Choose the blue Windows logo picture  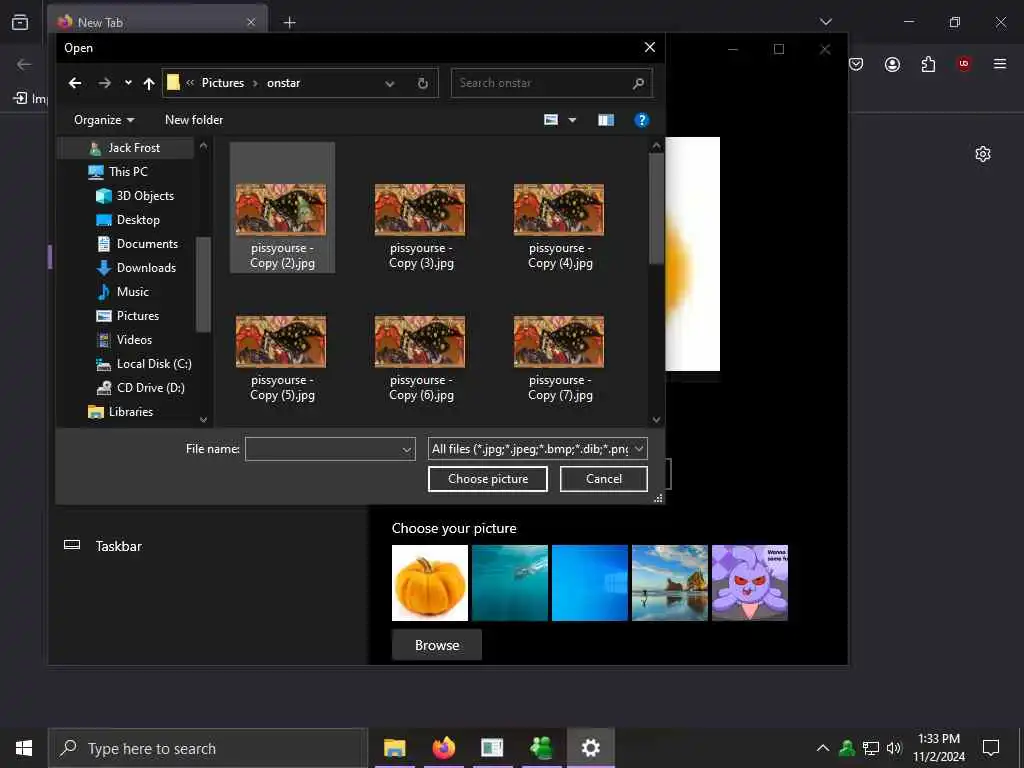pyautogui.click(x=590, y=583)
